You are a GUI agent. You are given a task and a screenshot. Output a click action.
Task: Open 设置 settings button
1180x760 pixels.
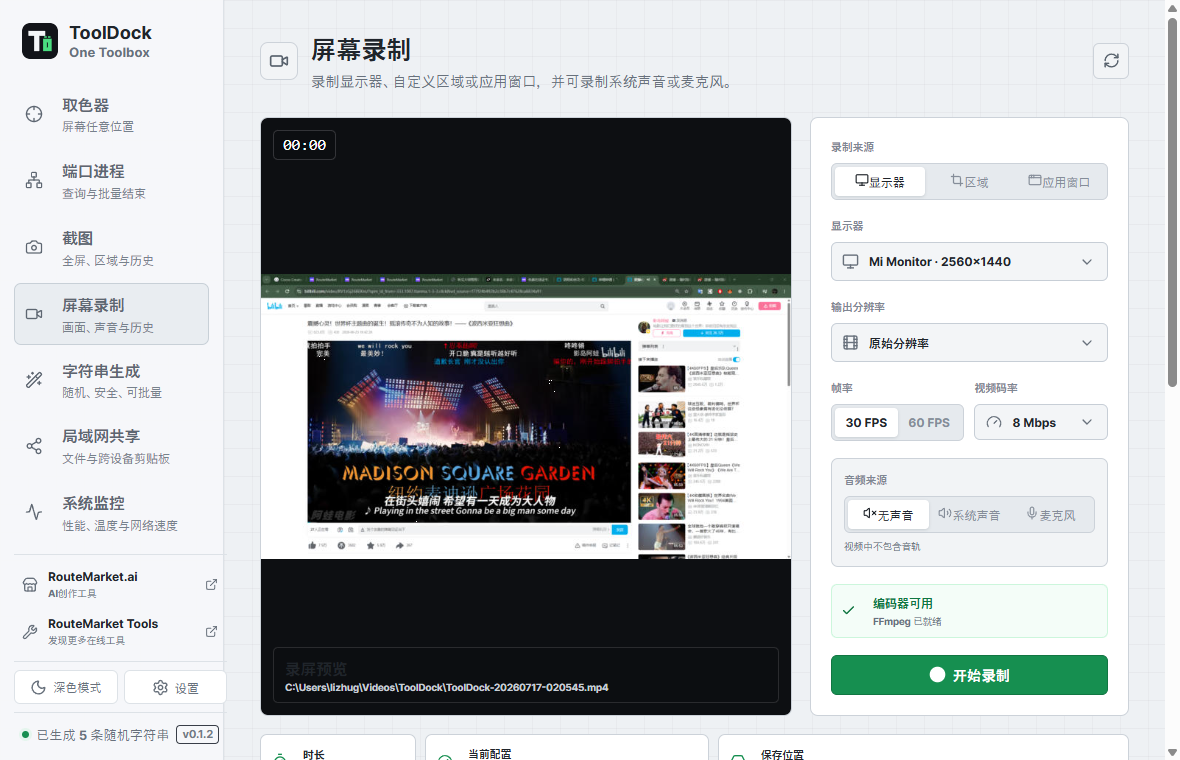coord(175,688)
